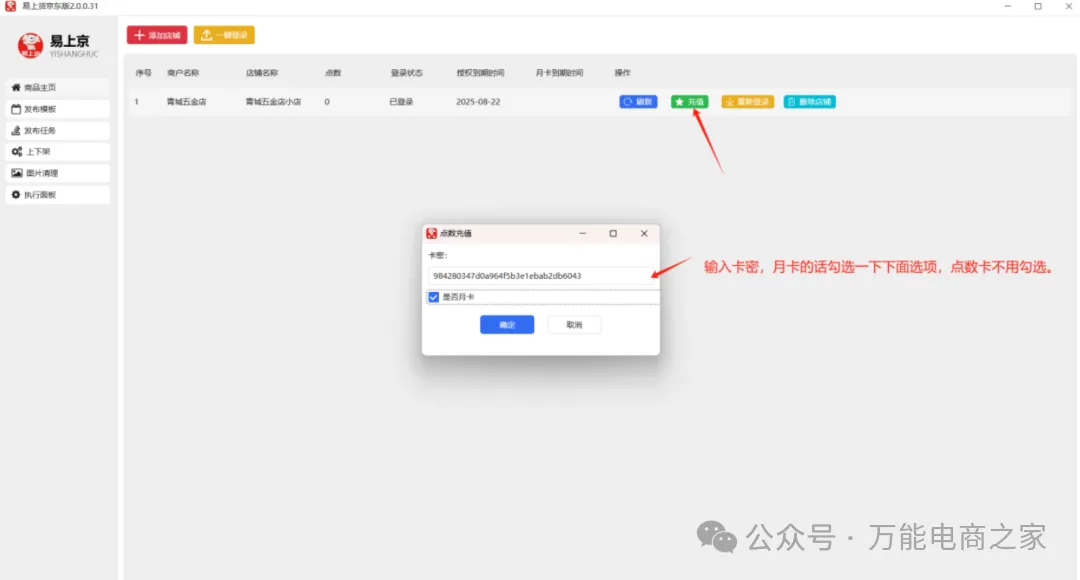Go to 发布模板 in the sidebar
This screenshot has width=1080, height=580.
(x=56, y=109)
